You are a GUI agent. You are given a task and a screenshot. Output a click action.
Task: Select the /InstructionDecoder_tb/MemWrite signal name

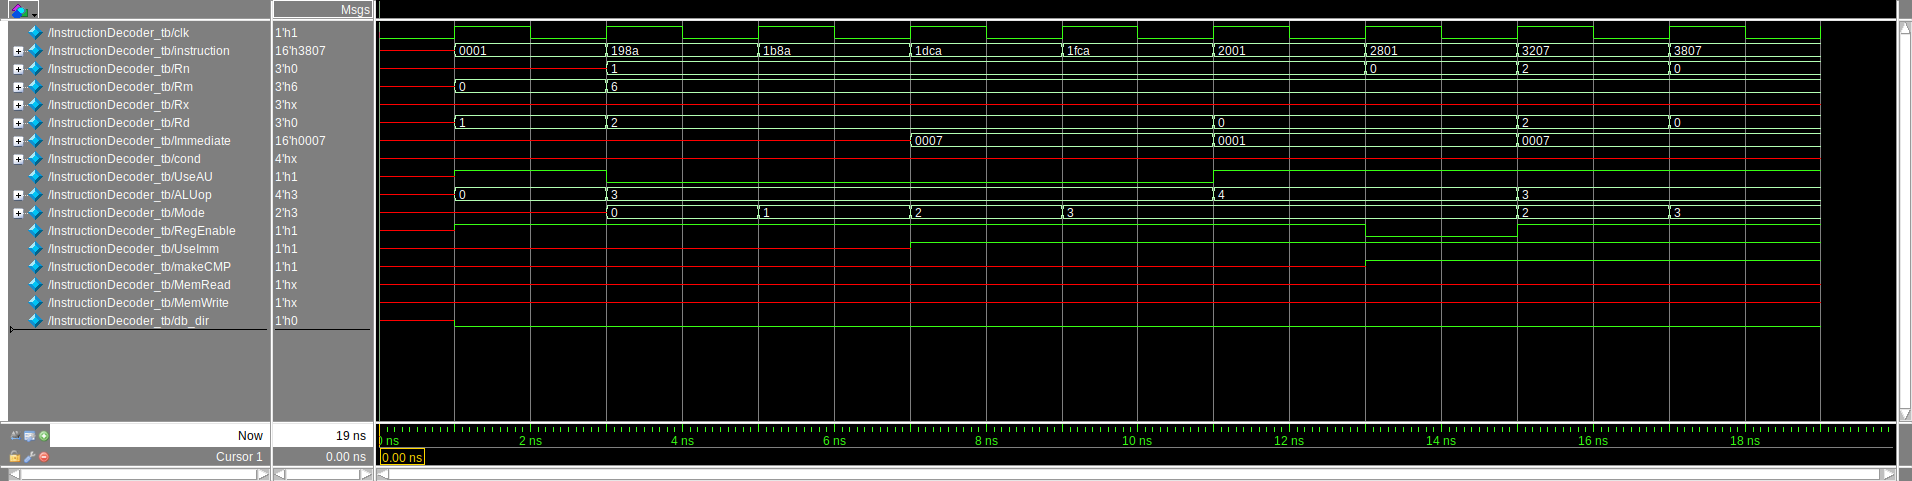pyautogui.click(x=138, y=303)
